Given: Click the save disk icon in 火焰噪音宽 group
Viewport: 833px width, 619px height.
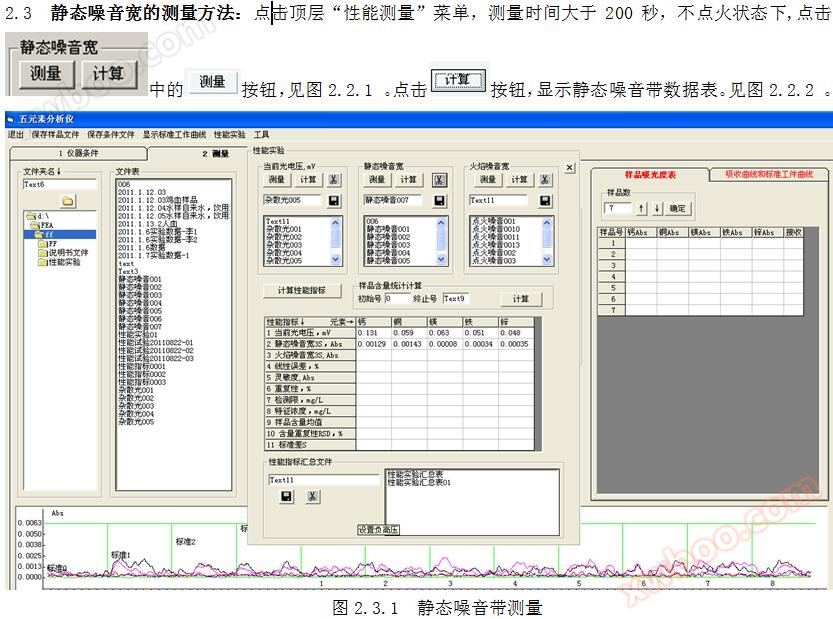Looking at the screenshot, I should point(545,200).
